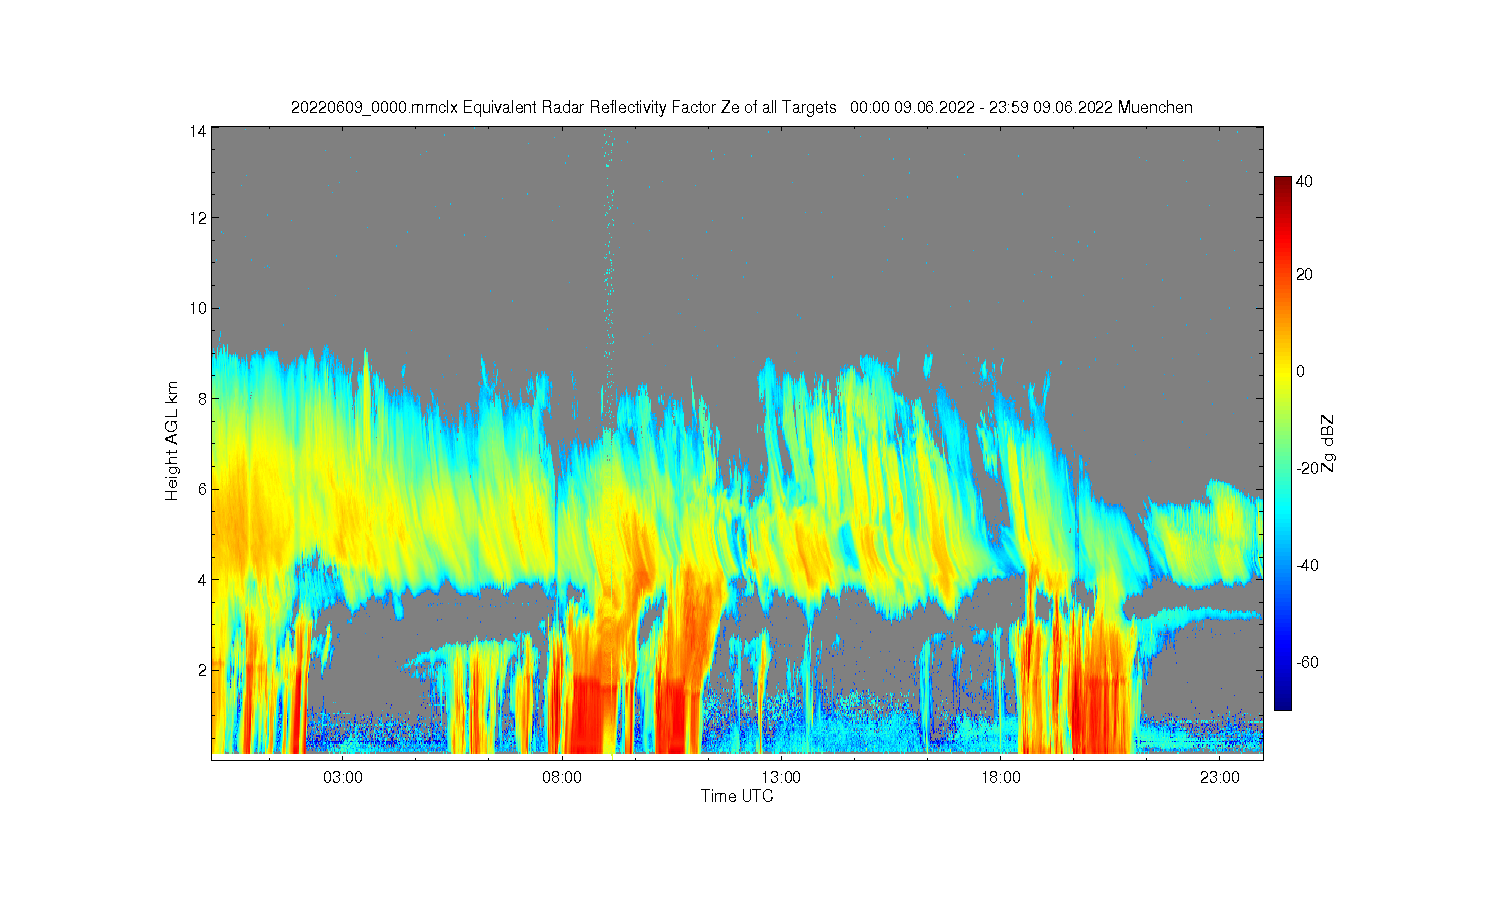The image size is (1500, 900).
Task: Click the 'Zg dBZ' colorbar label
Action: 1328,443
